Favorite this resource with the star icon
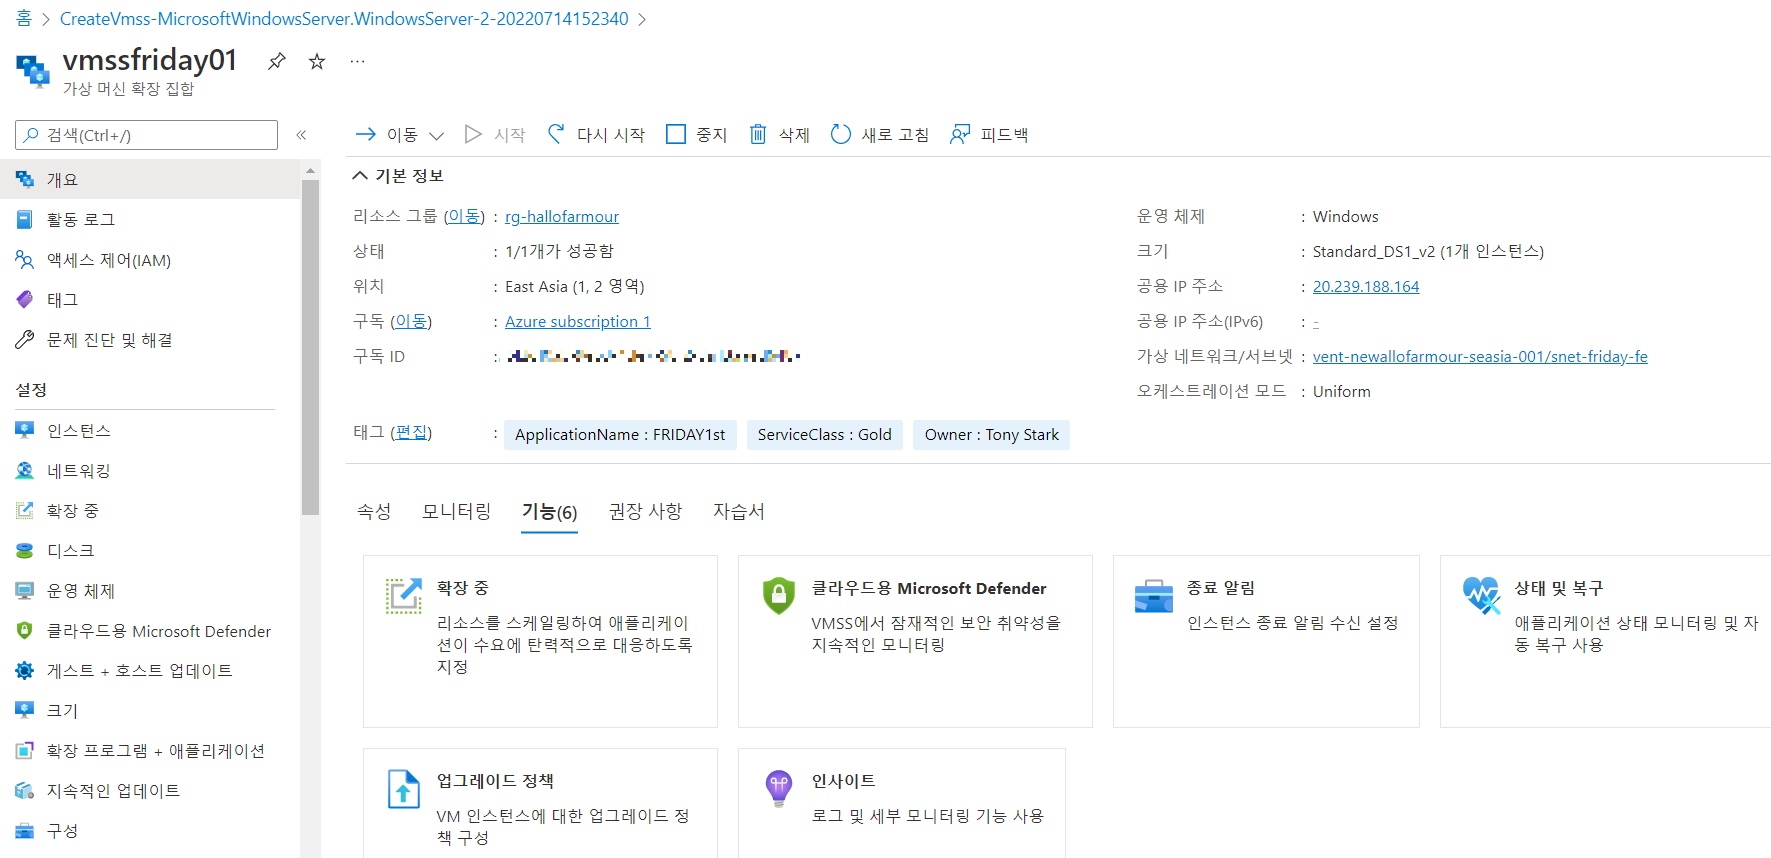The image size is (1771, 858). (x=317, y=61)
